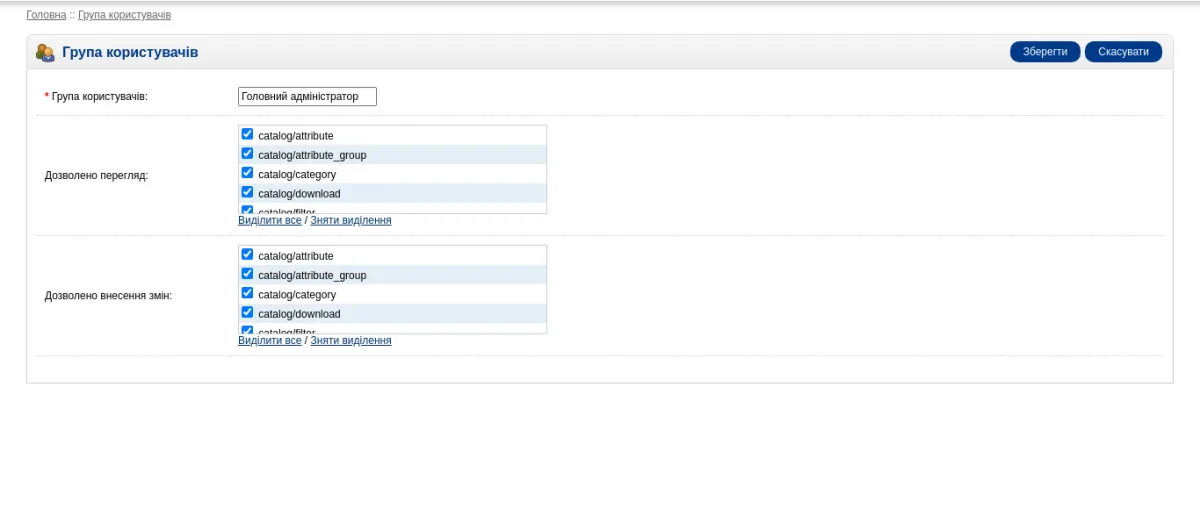This screenshot has width=1200, height=509.
Task: Clear the modify permissions with Зняти виділення
Action: [x=351, y=340]
